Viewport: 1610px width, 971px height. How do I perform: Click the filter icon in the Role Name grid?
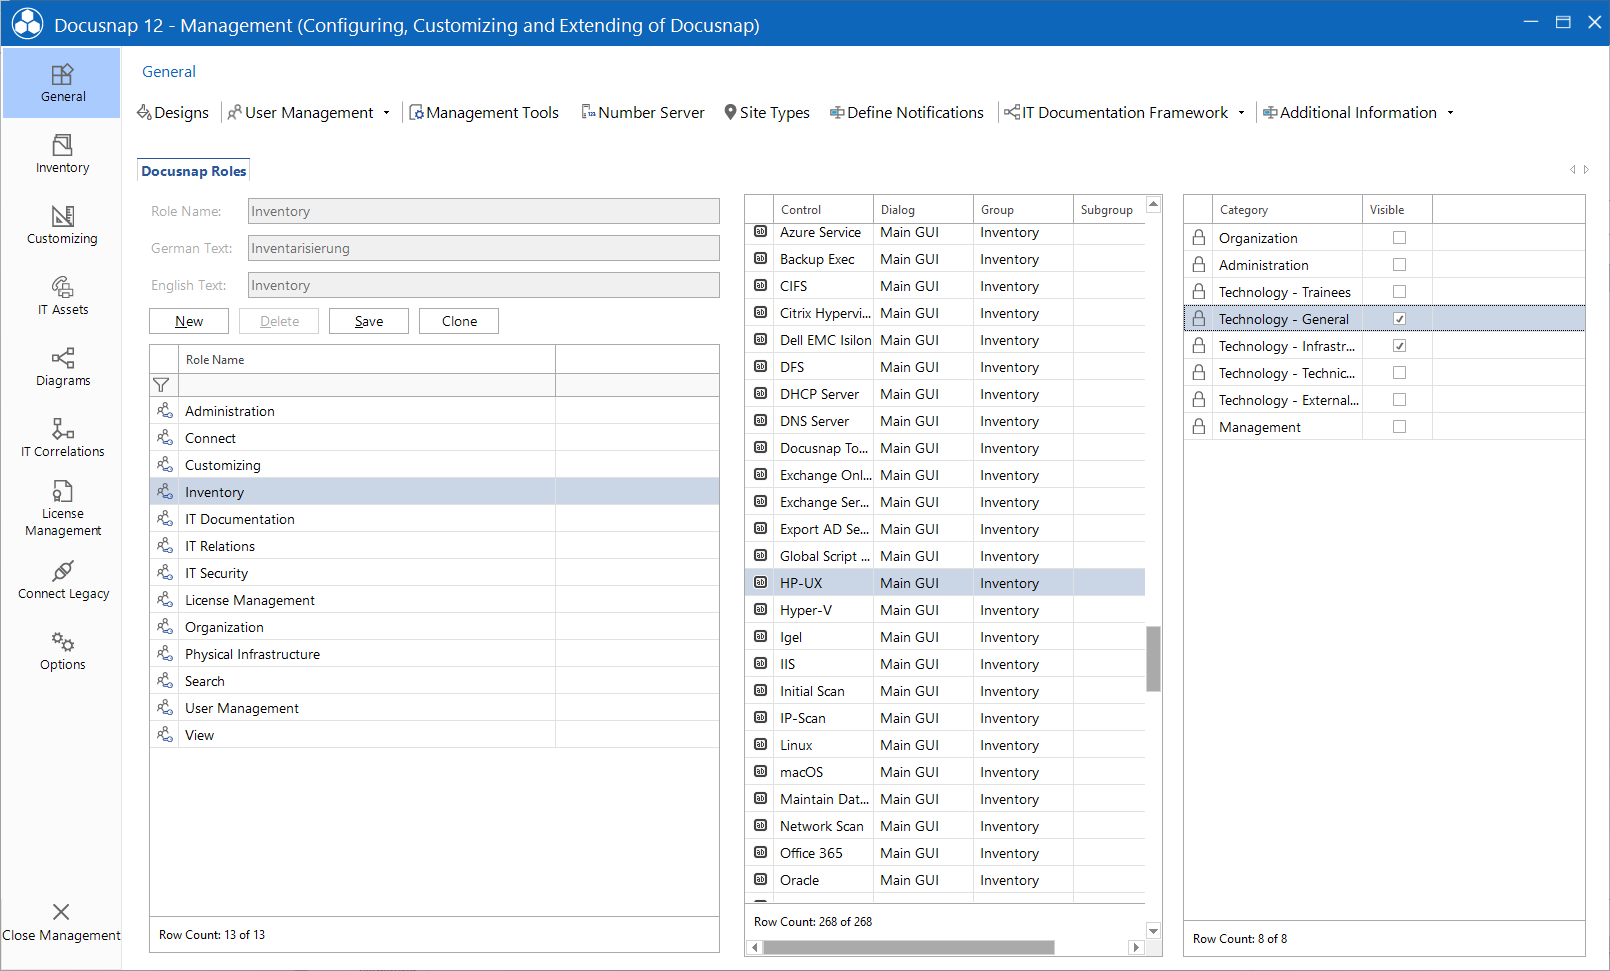pyautogui.click(x=161, y=385)
